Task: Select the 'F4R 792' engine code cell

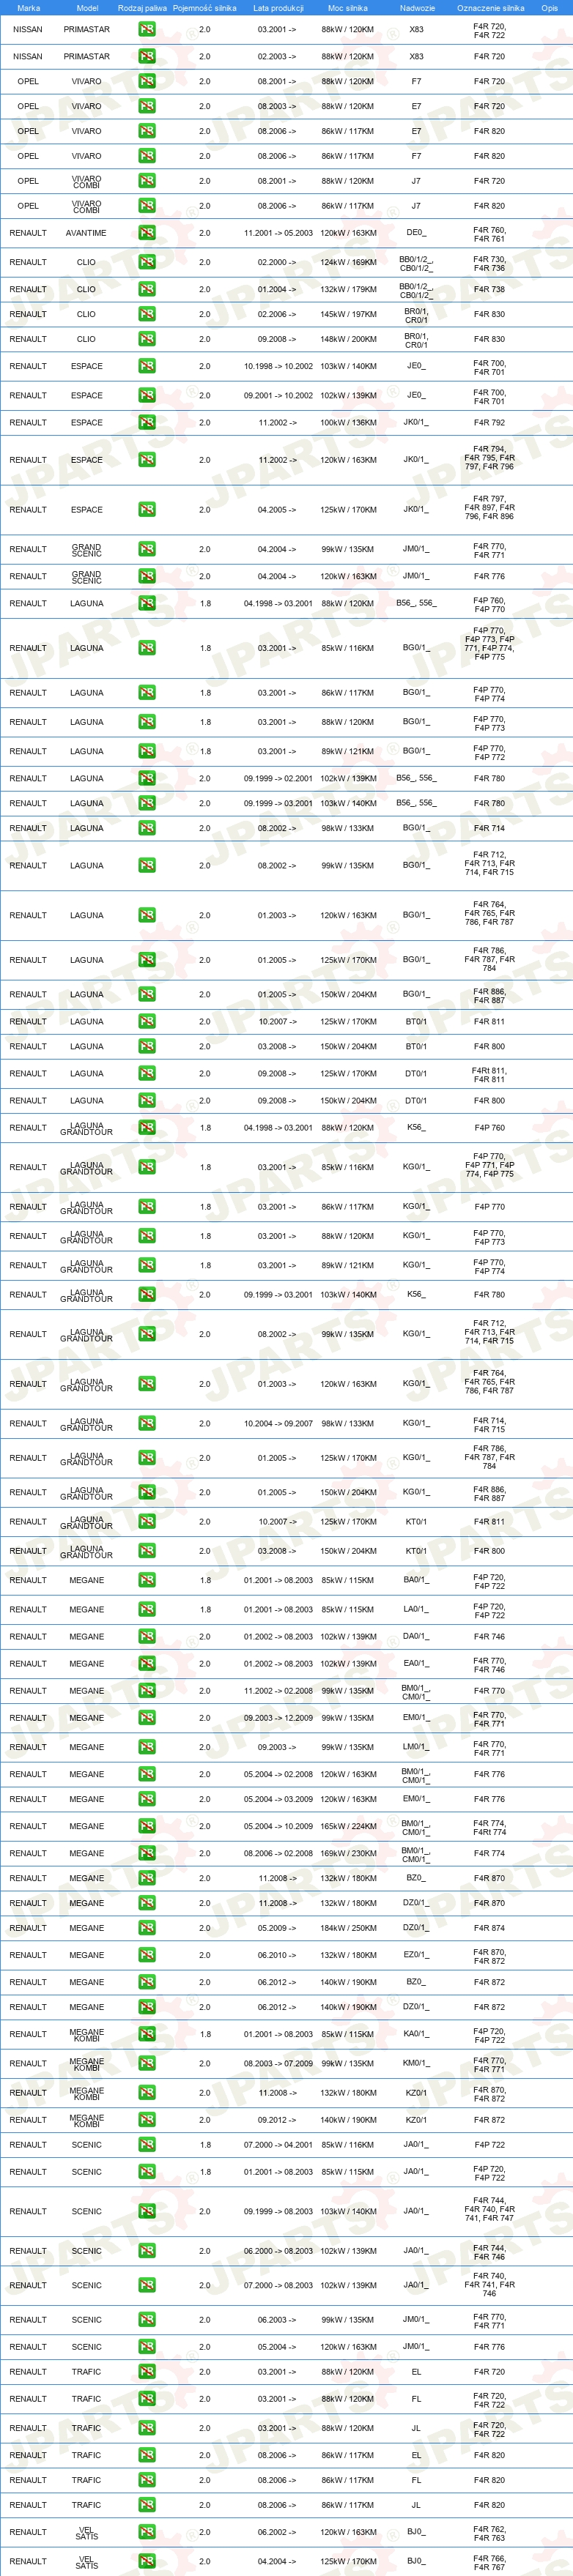Action: click(x=489, y=422)
